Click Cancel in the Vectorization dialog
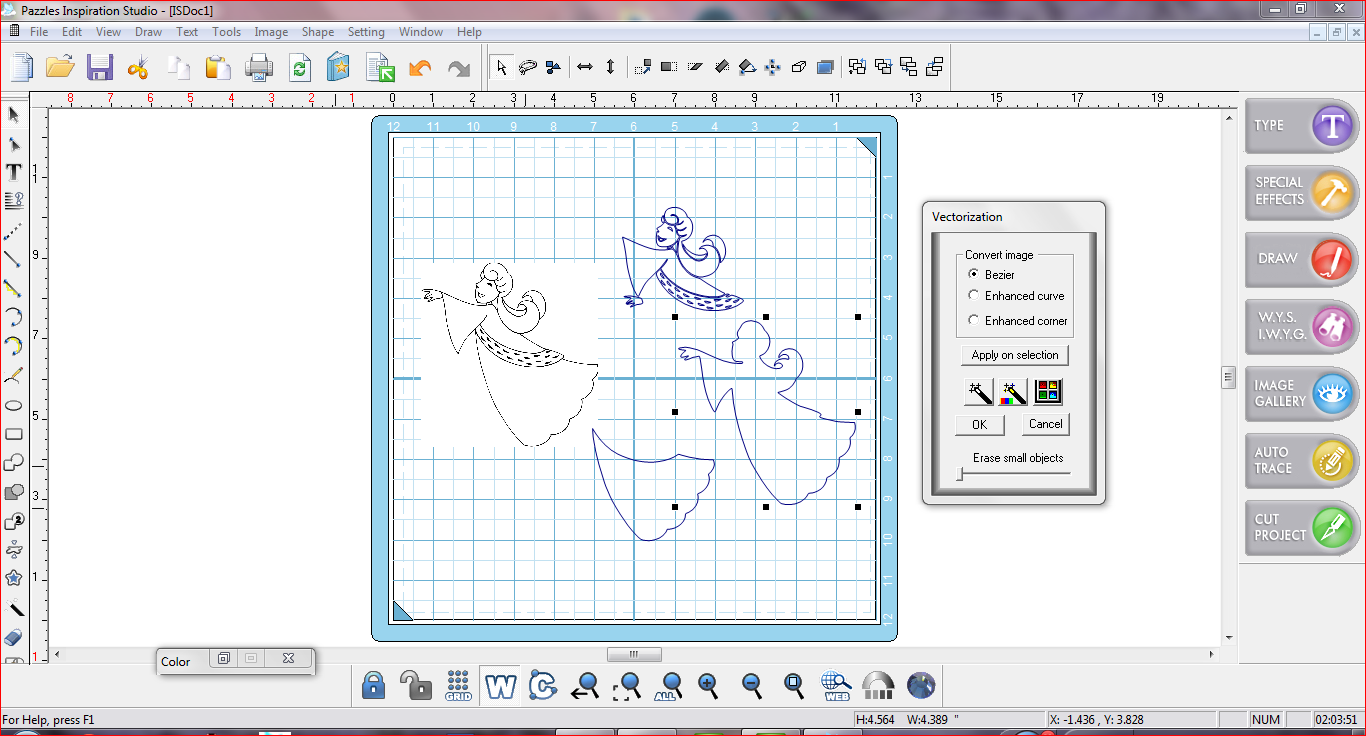 [x=1046, y=424]
